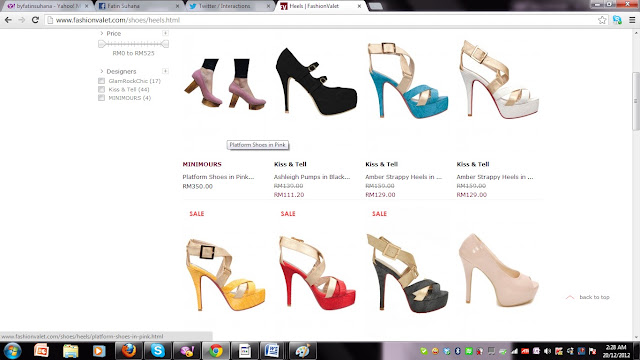Open Firefox from the taskbar
The image size is (640, 360).
pyautogui.click(x=129, y=351)
